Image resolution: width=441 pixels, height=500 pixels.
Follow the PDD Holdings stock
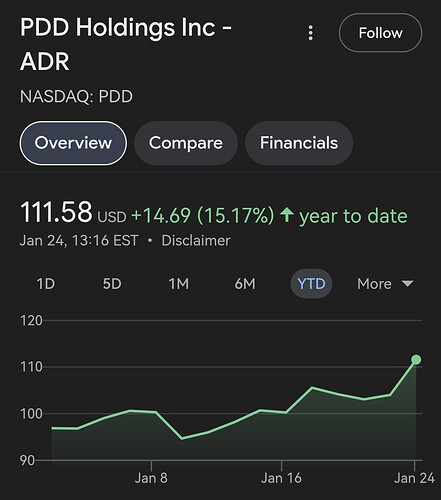pos(380,33)
